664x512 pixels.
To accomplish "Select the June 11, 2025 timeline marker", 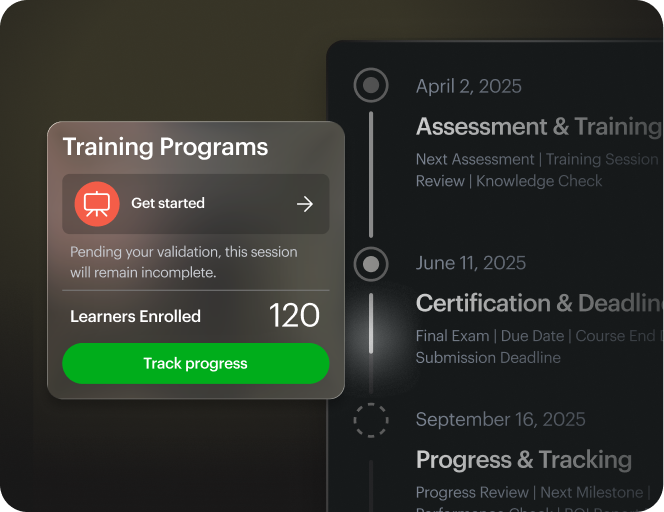I will pos(371,264).
